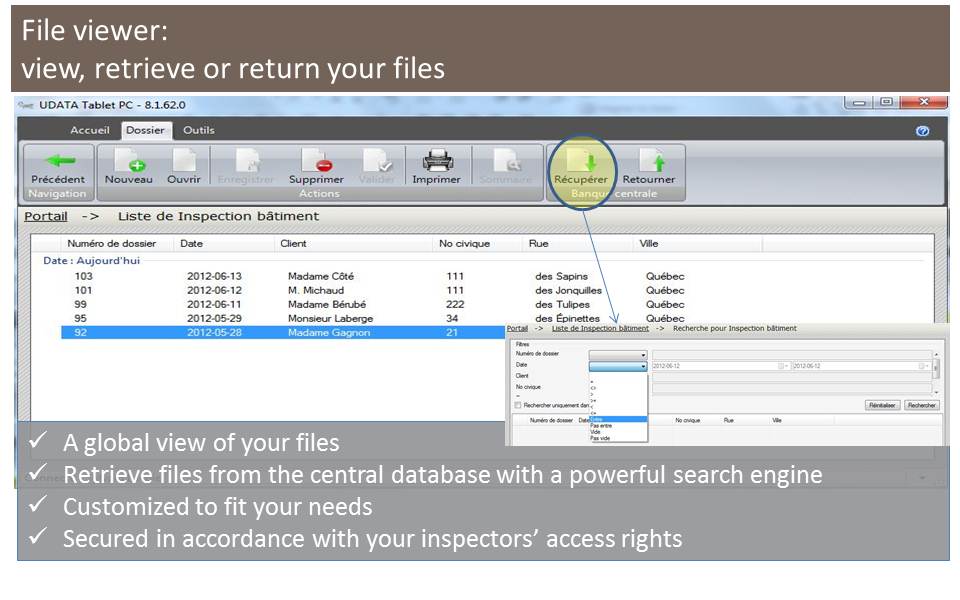Expand the Numéro de dossier operator dropdown
Viewport: 960px width, 600px height.
(x=643, y=355)
